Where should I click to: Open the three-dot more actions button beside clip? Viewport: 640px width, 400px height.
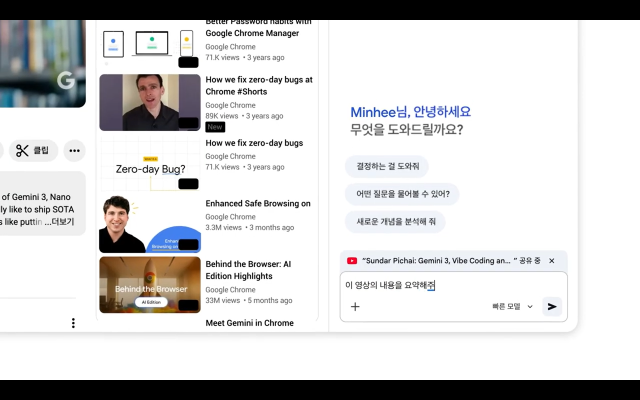coord(74,151)
